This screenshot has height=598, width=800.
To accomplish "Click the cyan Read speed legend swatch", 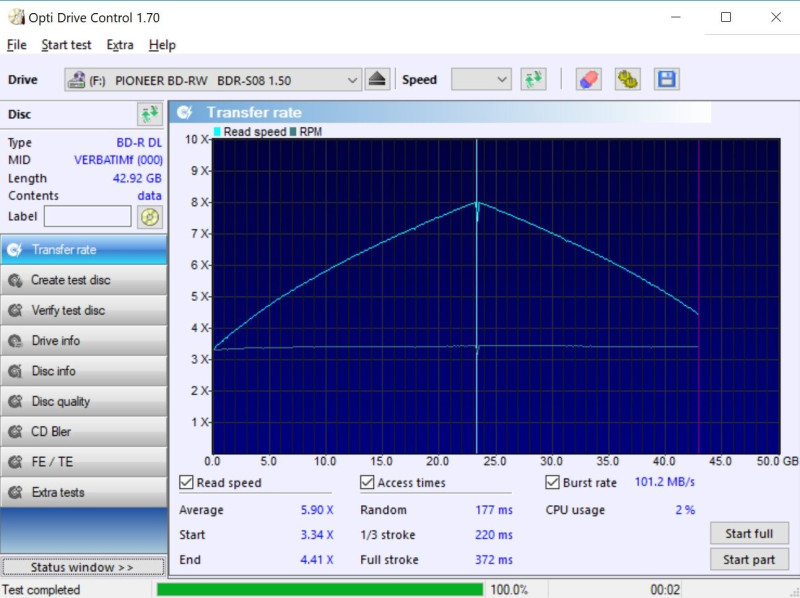I will (216, 132).
